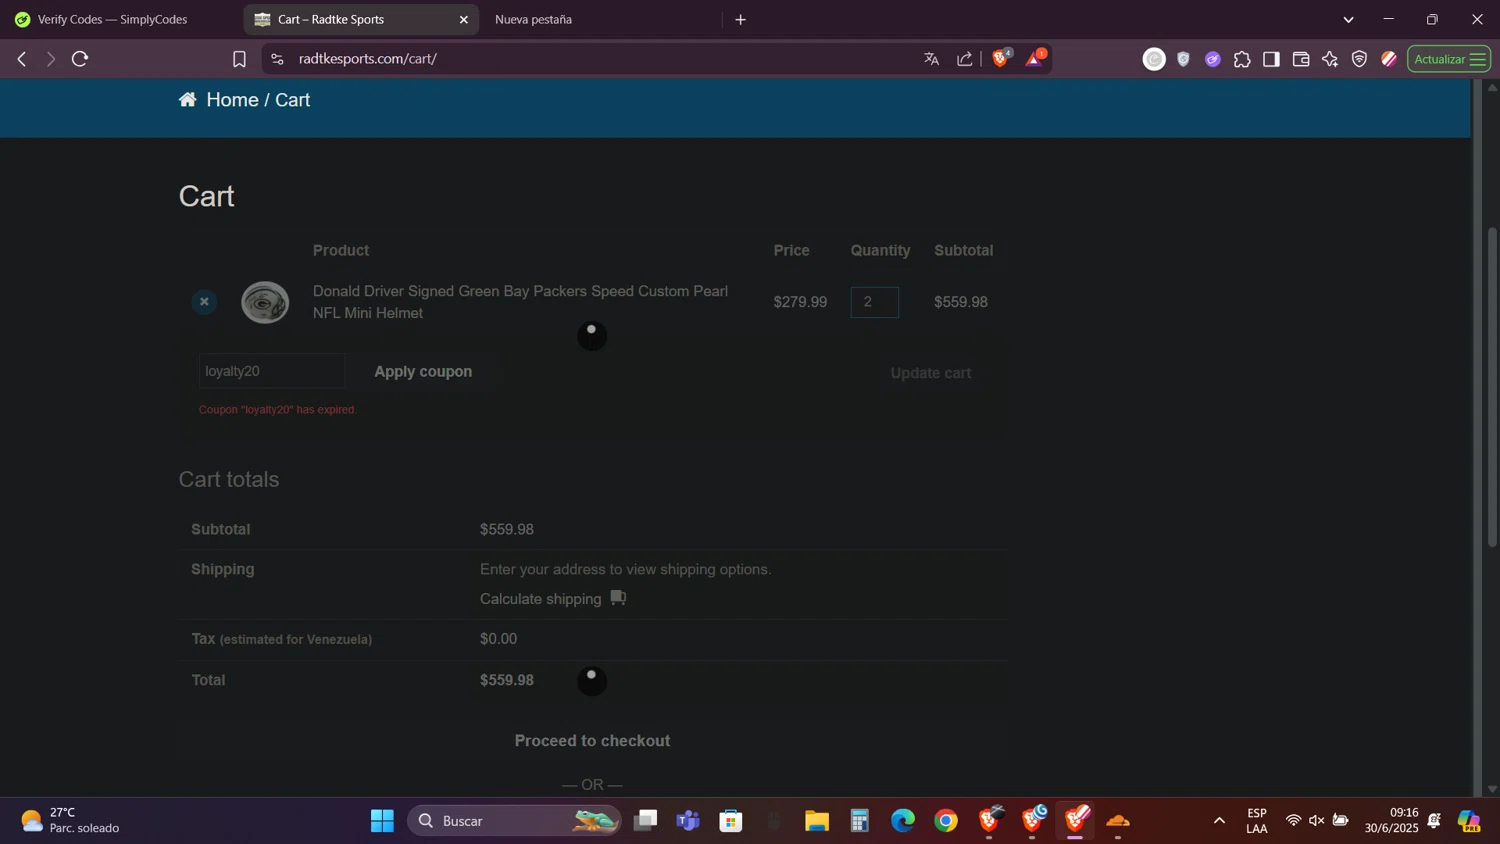Share this page via the share icon
This screenshot has height=844, width=1500.
tap(965, 59)
